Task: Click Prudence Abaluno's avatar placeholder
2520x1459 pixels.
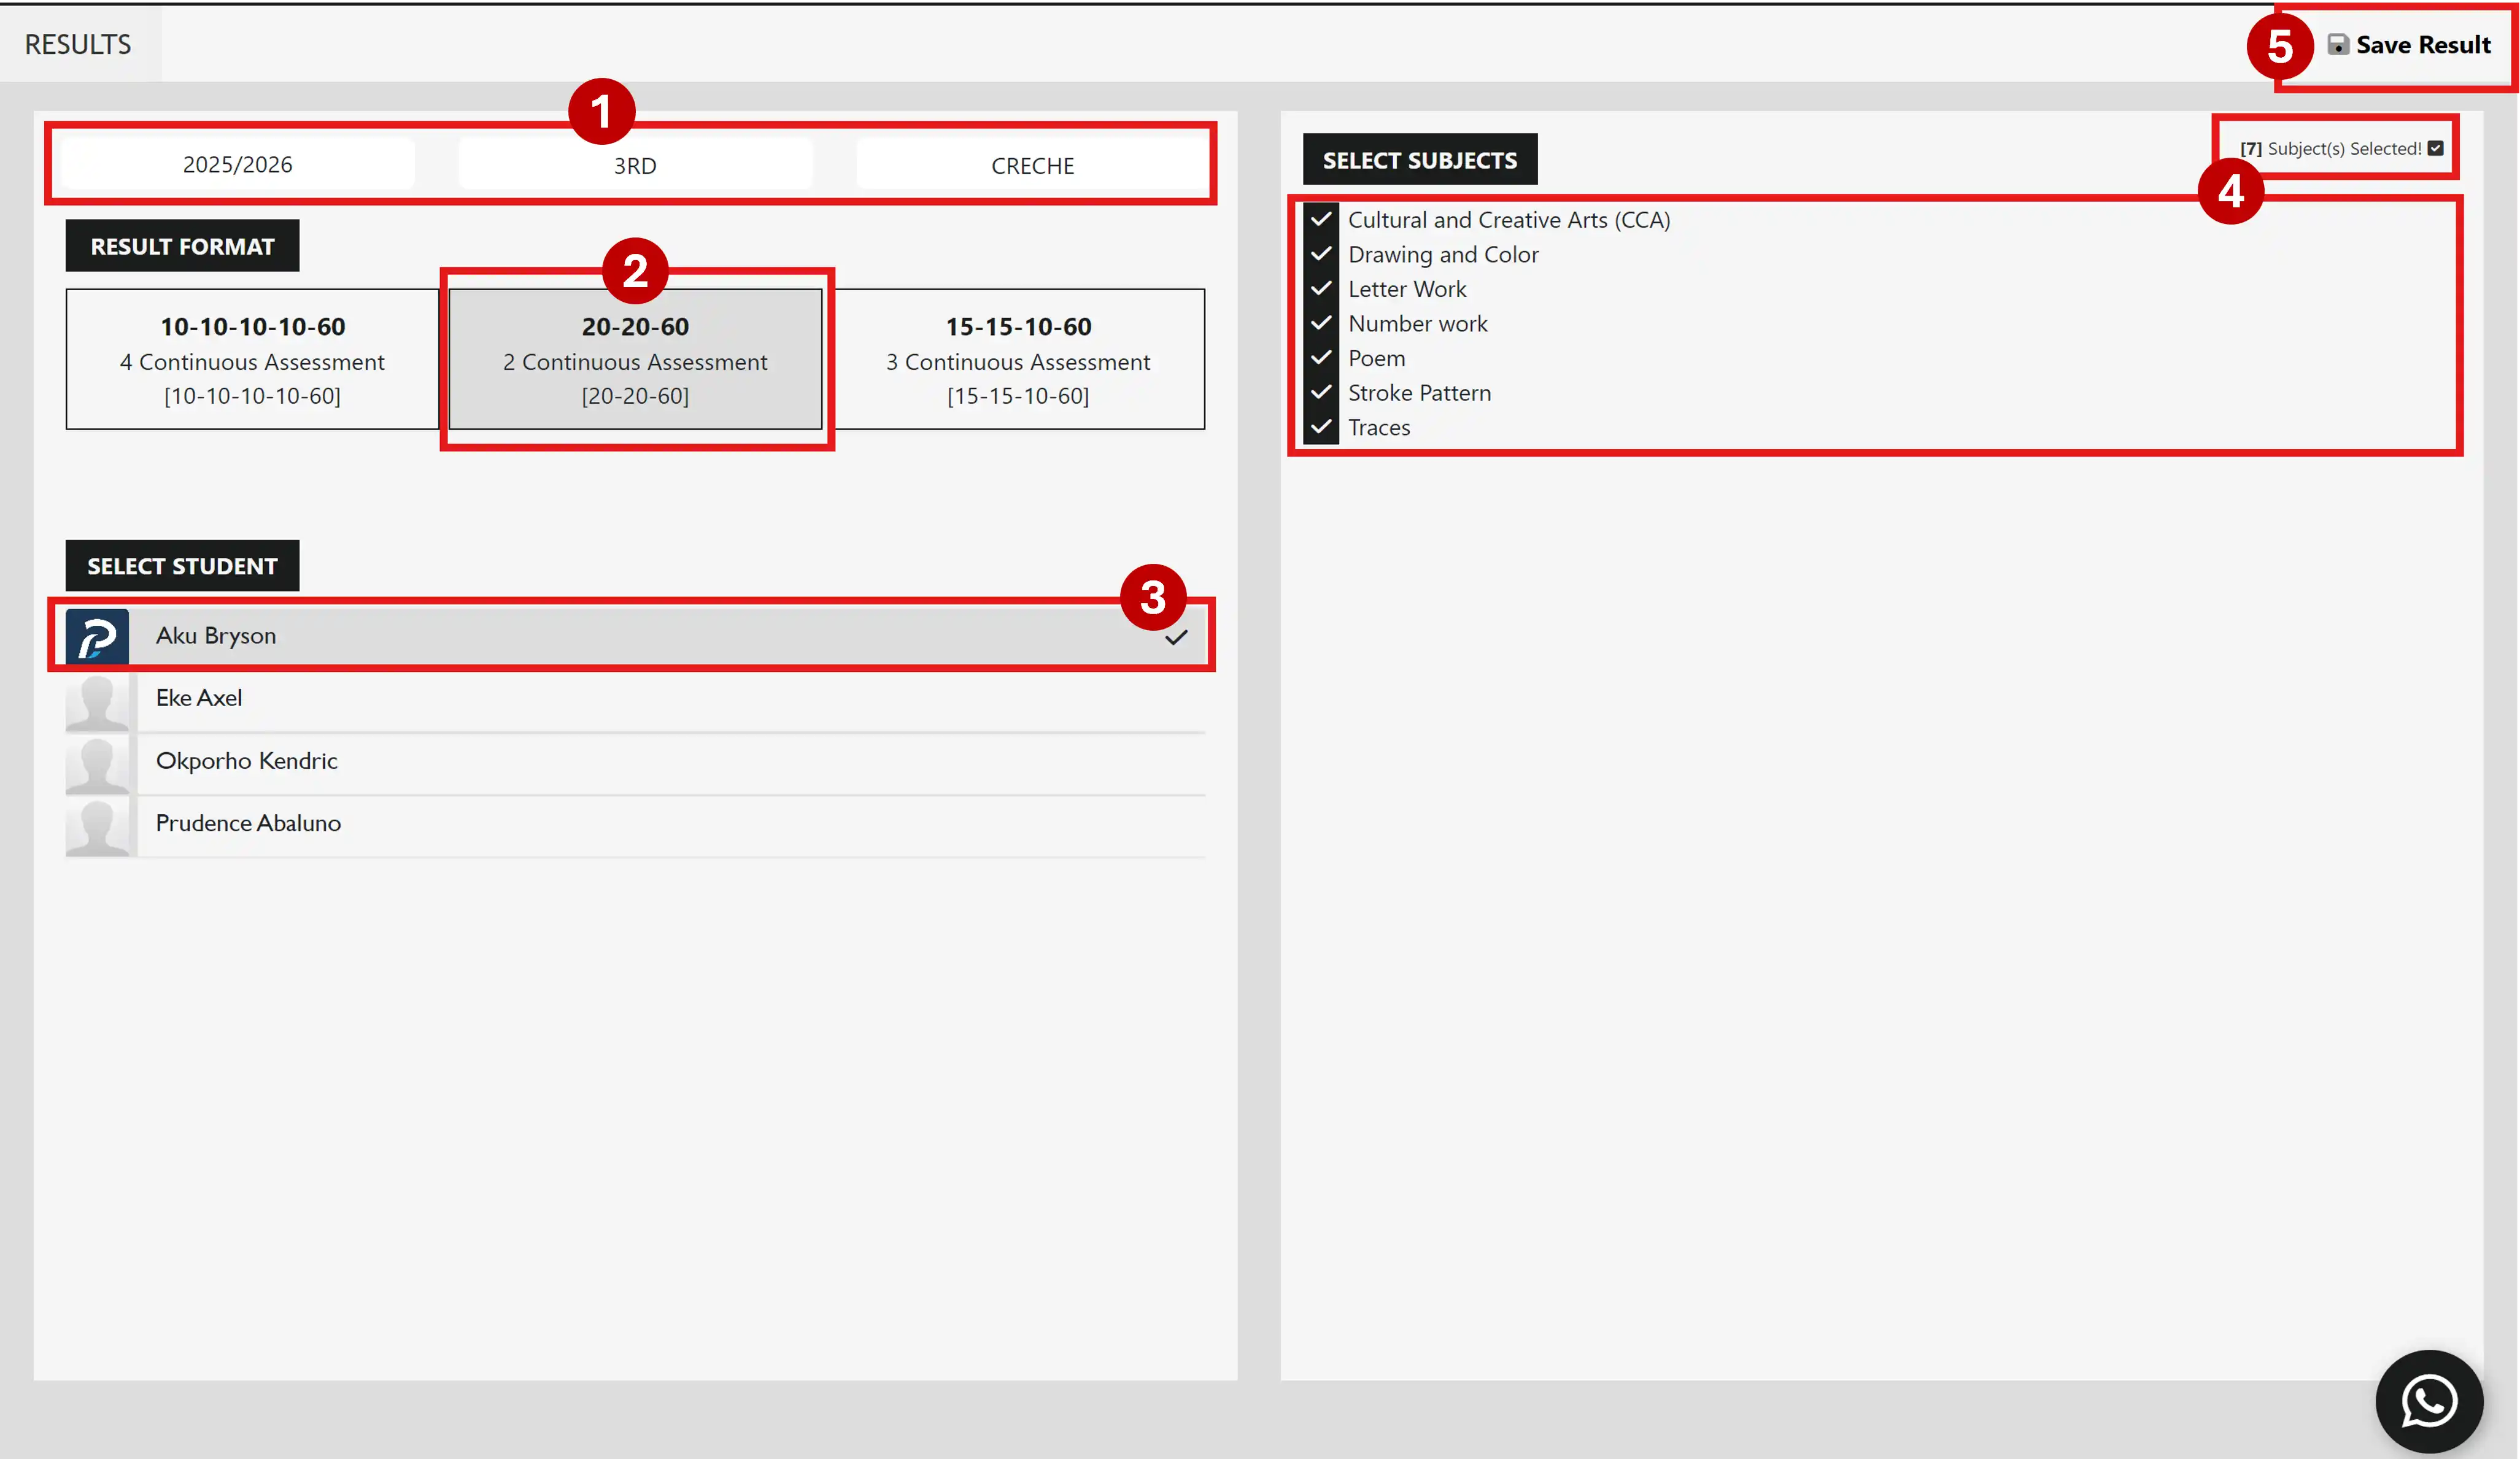Action: [97, 828]
